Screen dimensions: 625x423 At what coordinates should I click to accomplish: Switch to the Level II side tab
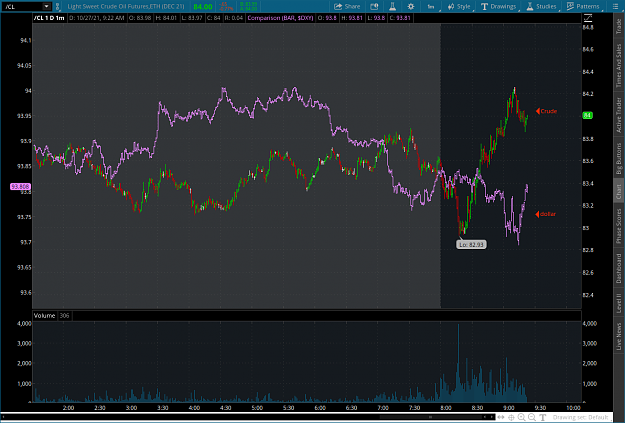tap(619, 303)
